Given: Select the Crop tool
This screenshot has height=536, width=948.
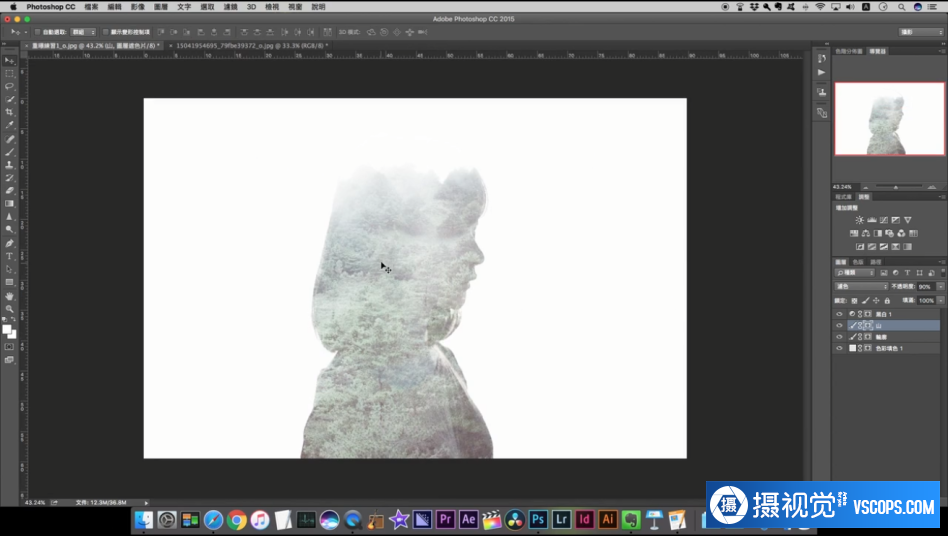Looking at the screenshot, I should click(9, 112).
